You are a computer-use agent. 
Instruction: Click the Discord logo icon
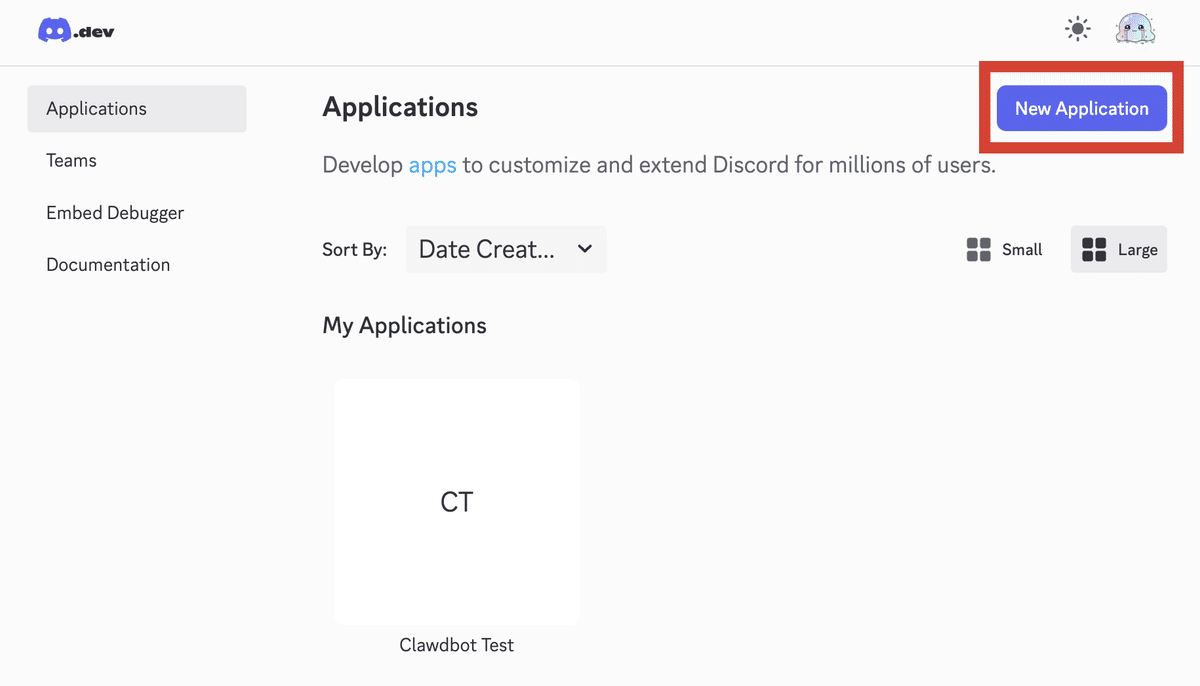point(54,31)
